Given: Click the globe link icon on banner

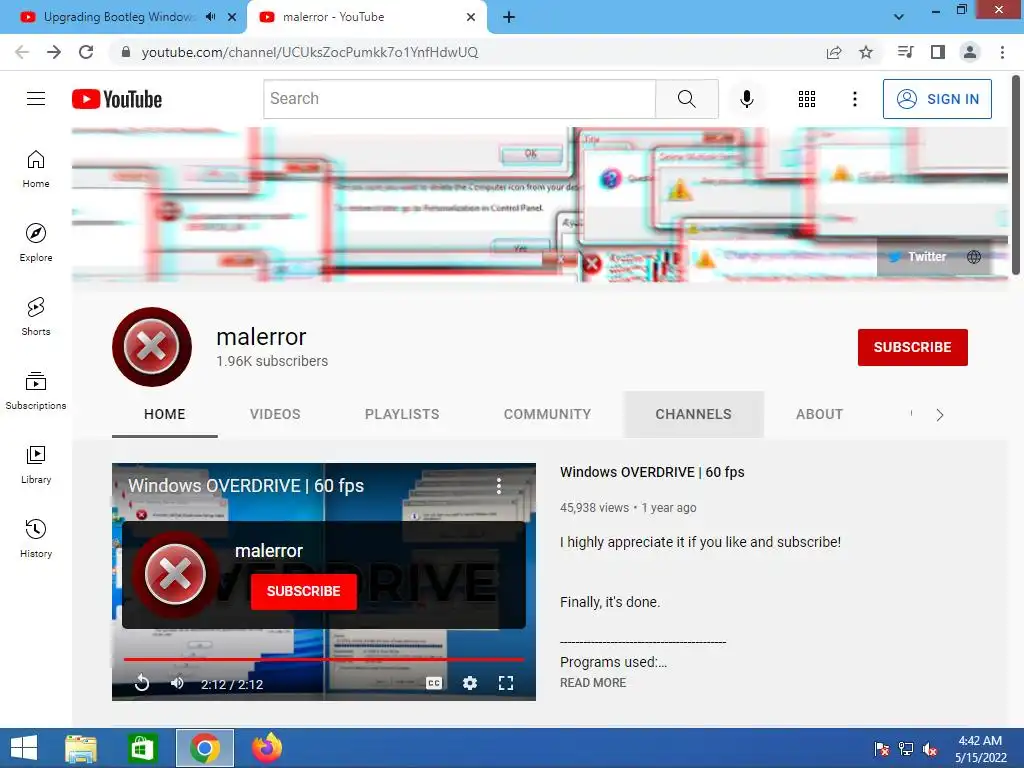Looking at the screenshot, I should 974,257.
